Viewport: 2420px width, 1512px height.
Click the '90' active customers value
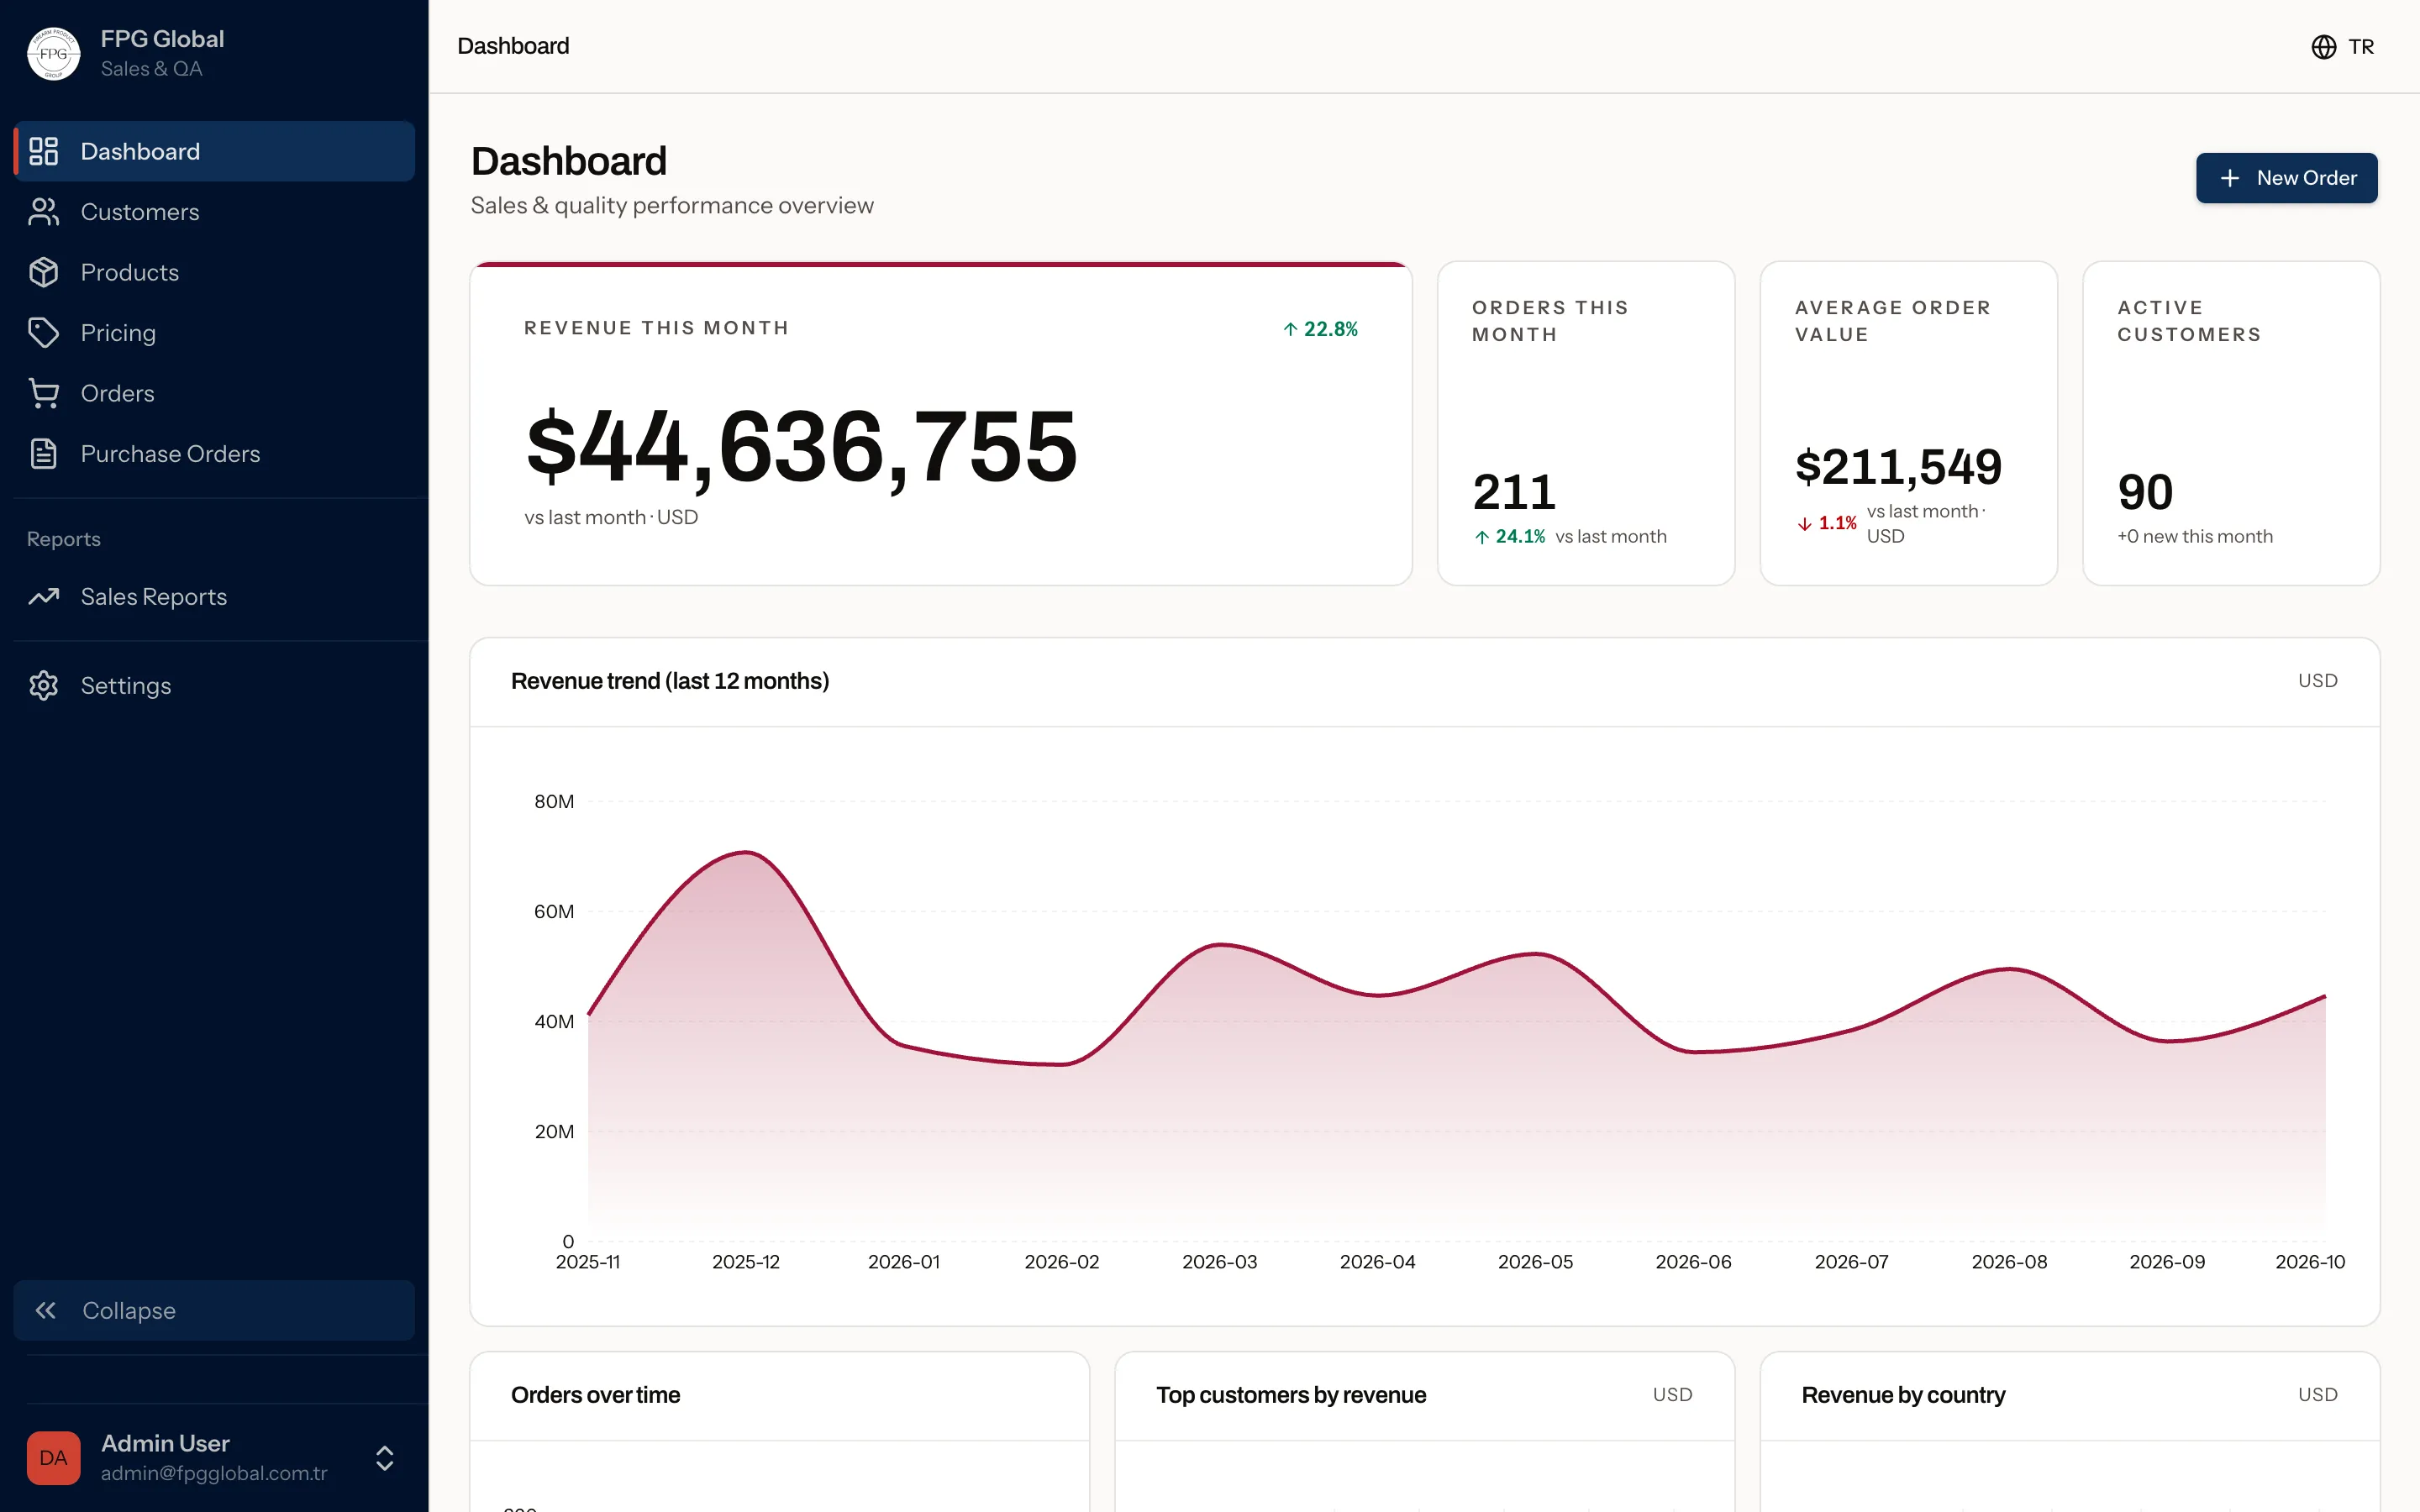click(2145, 492)
